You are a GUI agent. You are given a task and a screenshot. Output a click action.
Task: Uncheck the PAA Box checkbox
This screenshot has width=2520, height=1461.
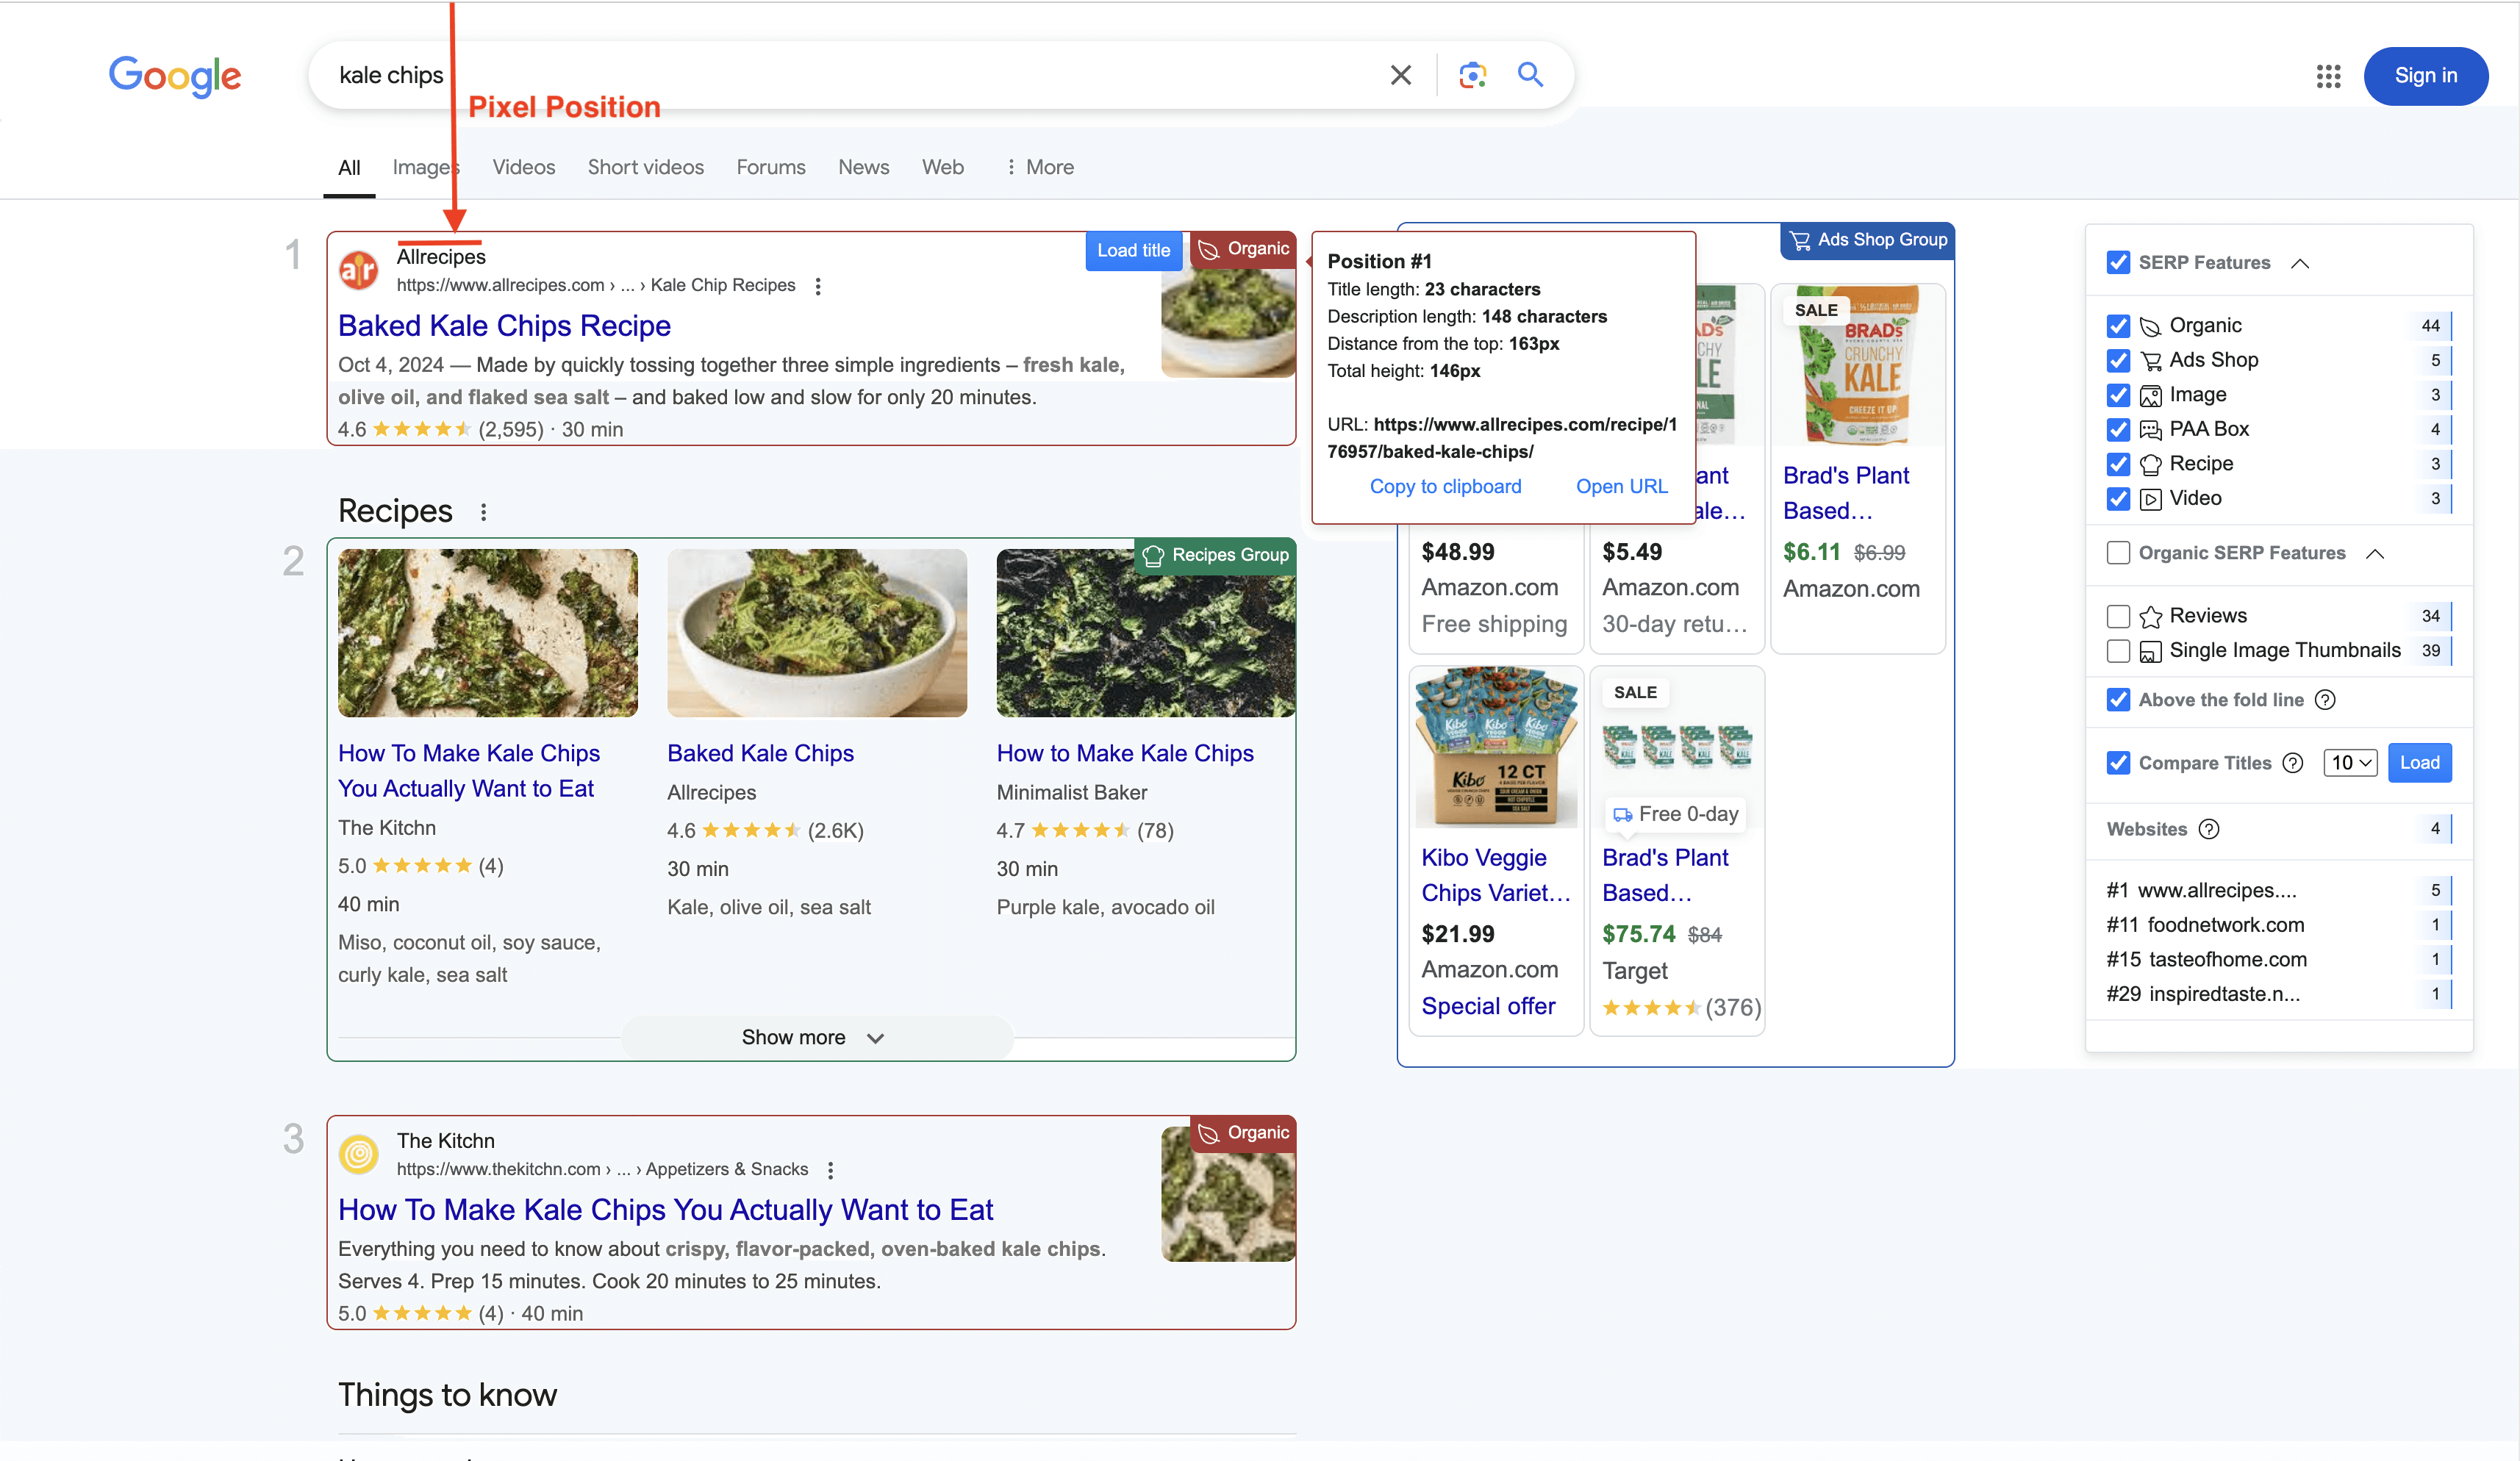click(2118, 429)
